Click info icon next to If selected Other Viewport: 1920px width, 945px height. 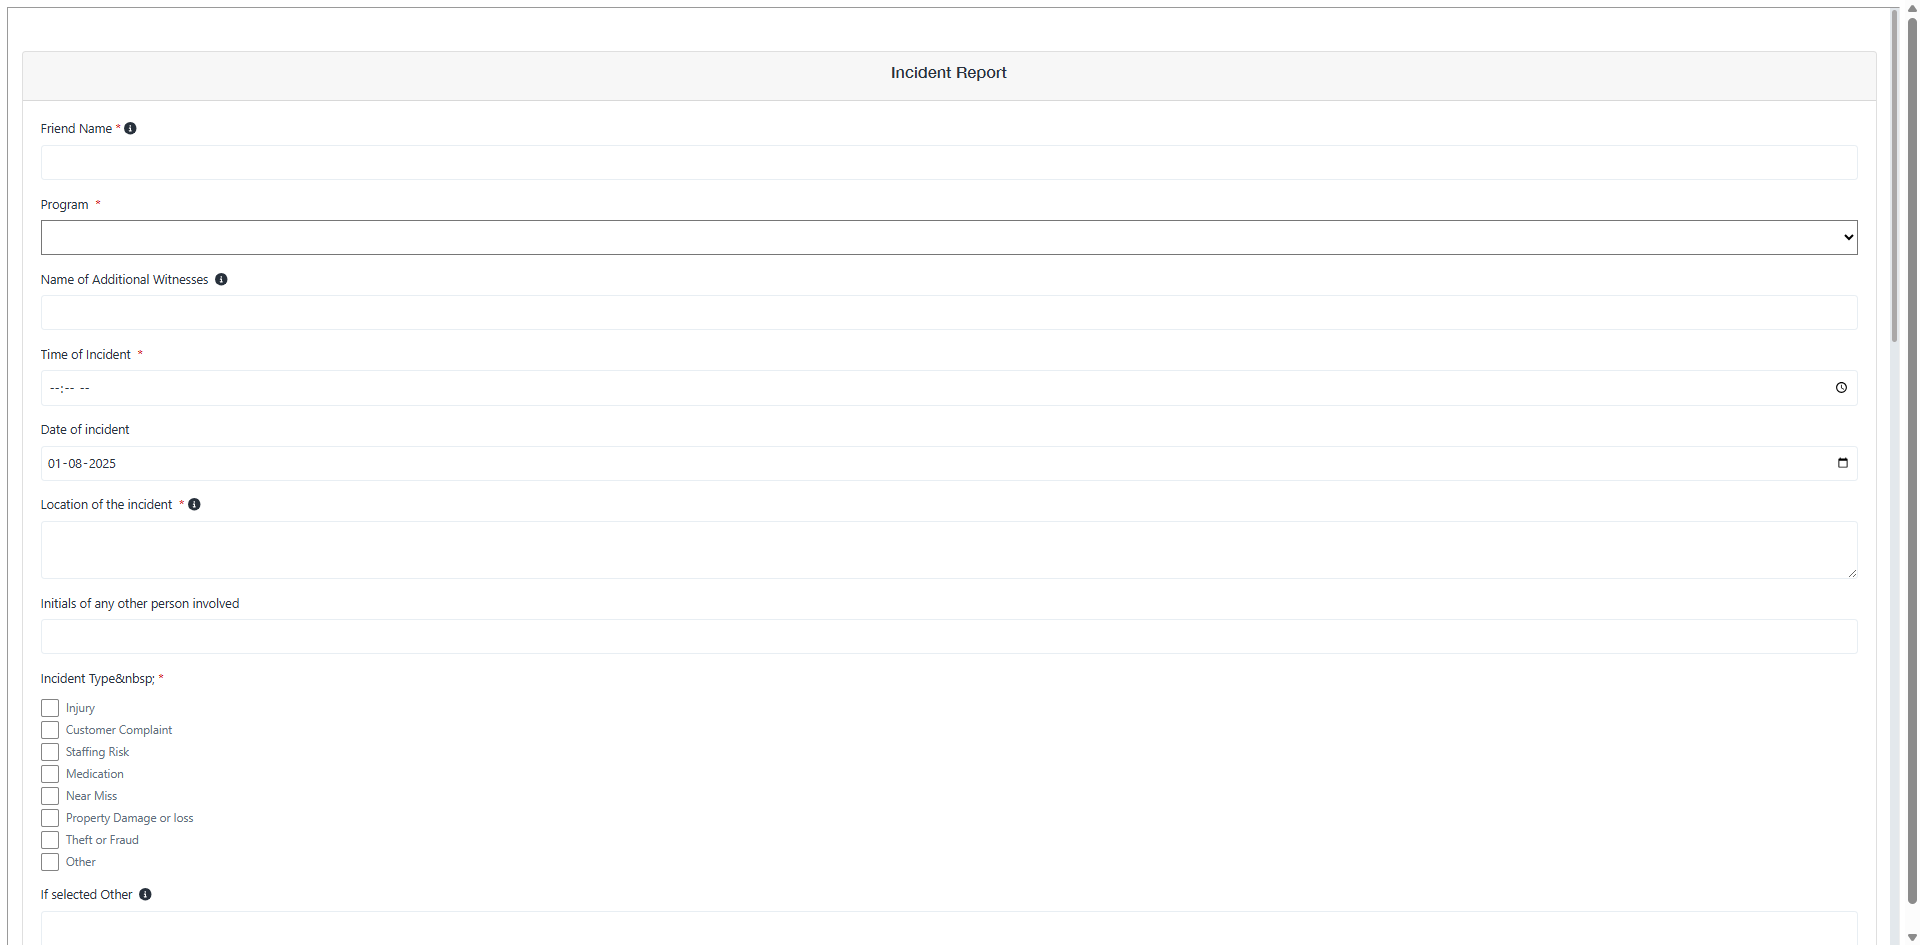click(x=145, y=895)
